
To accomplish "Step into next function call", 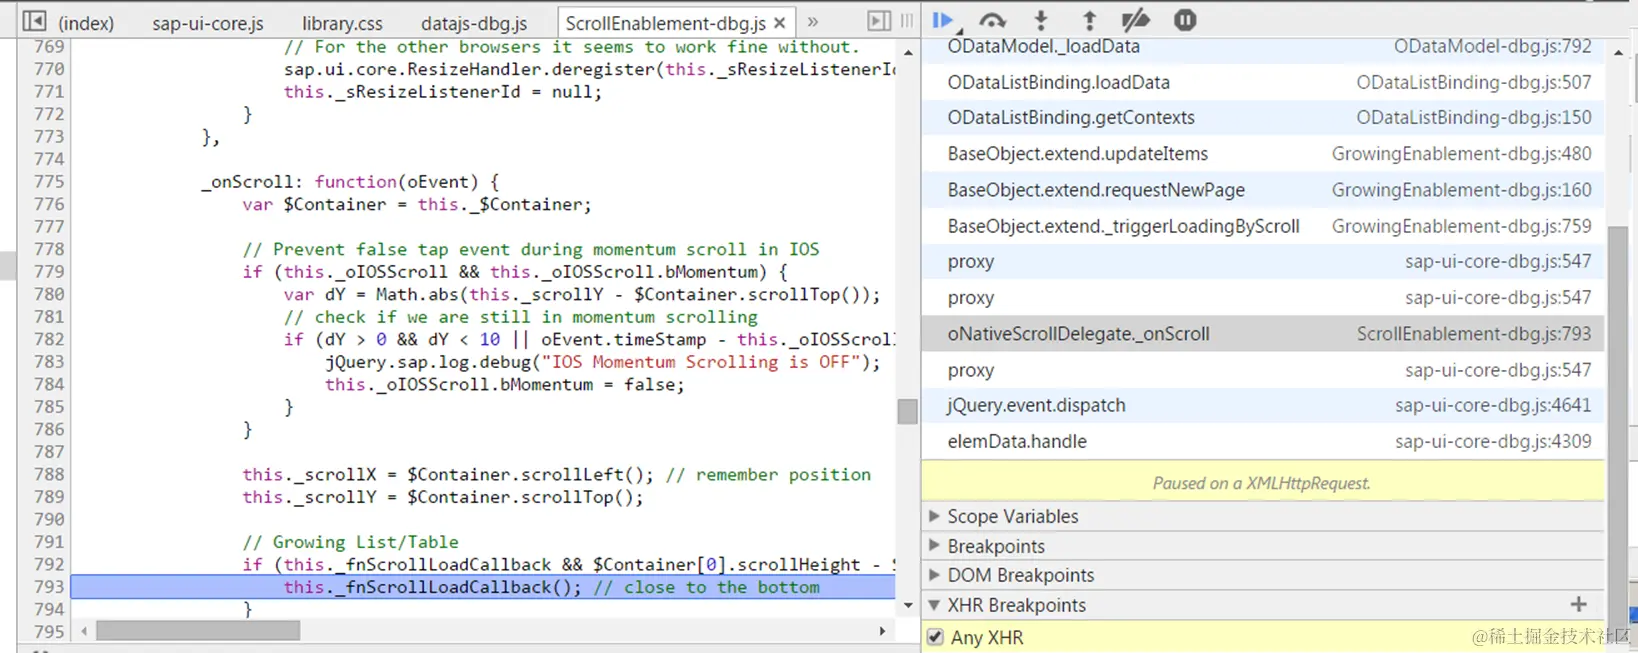I will (1041, 20).
